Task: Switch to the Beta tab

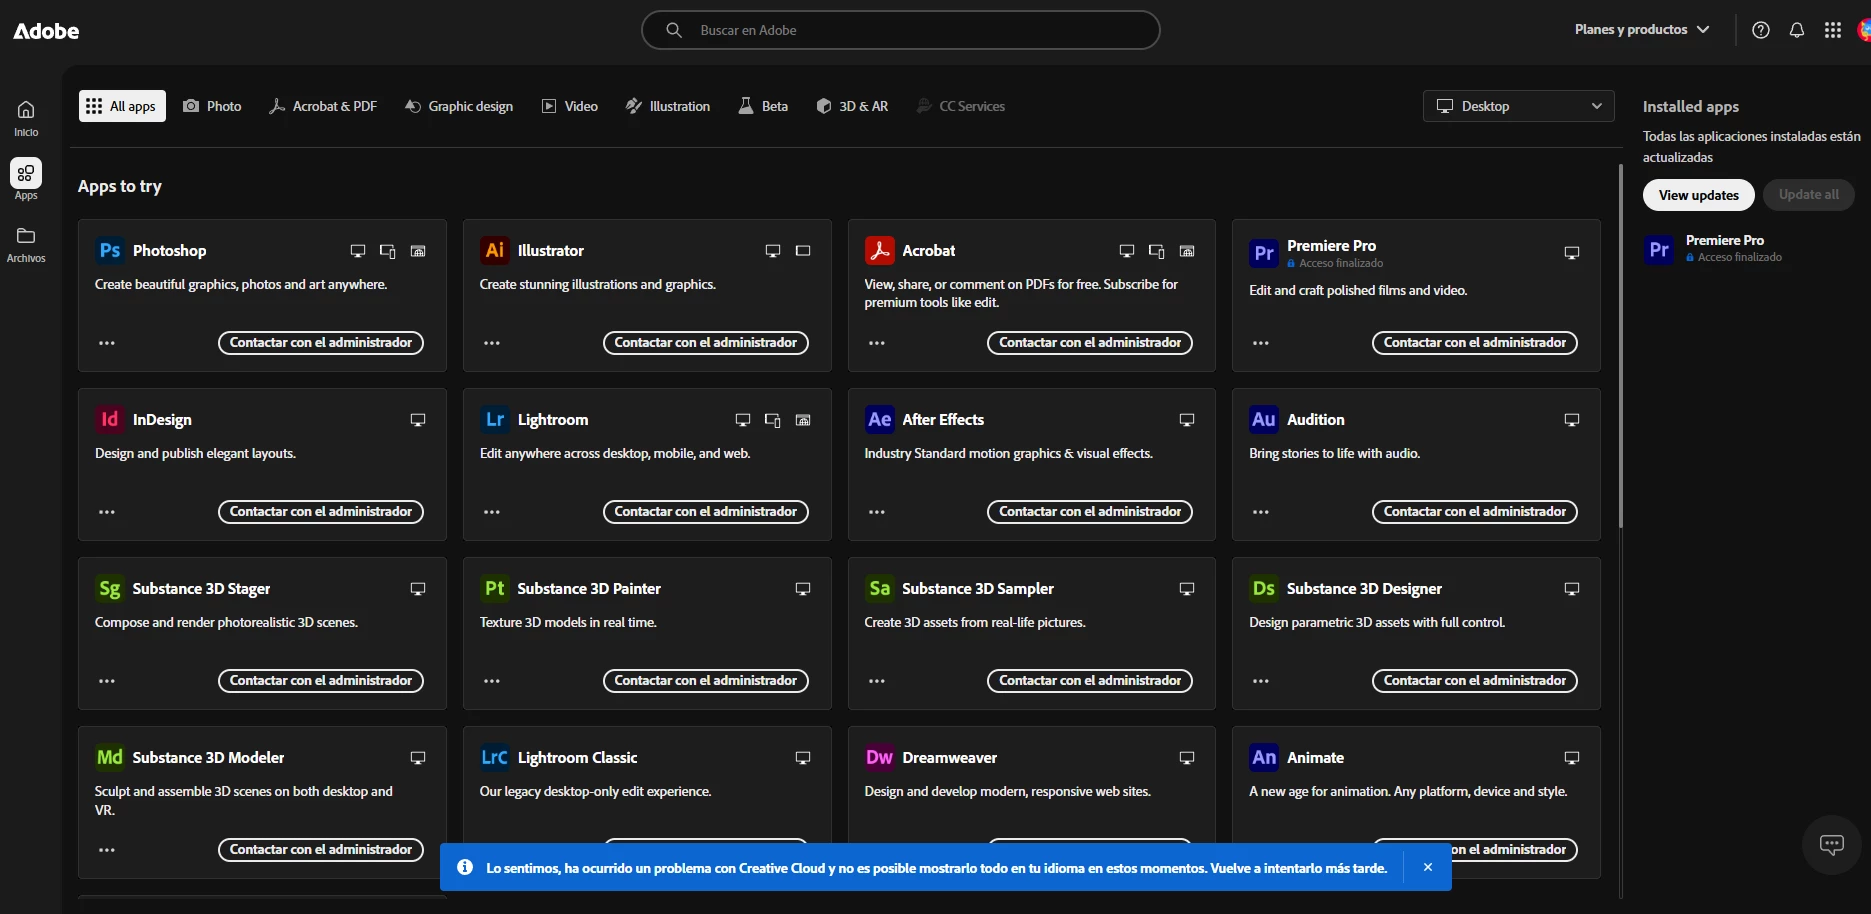Action: pos(763,106)
